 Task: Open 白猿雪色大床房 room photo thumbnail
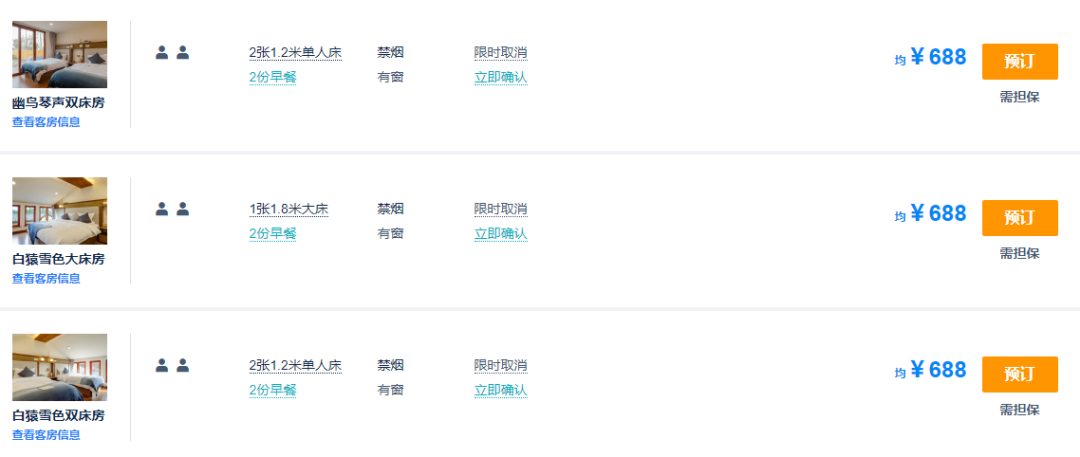point(60,211)
